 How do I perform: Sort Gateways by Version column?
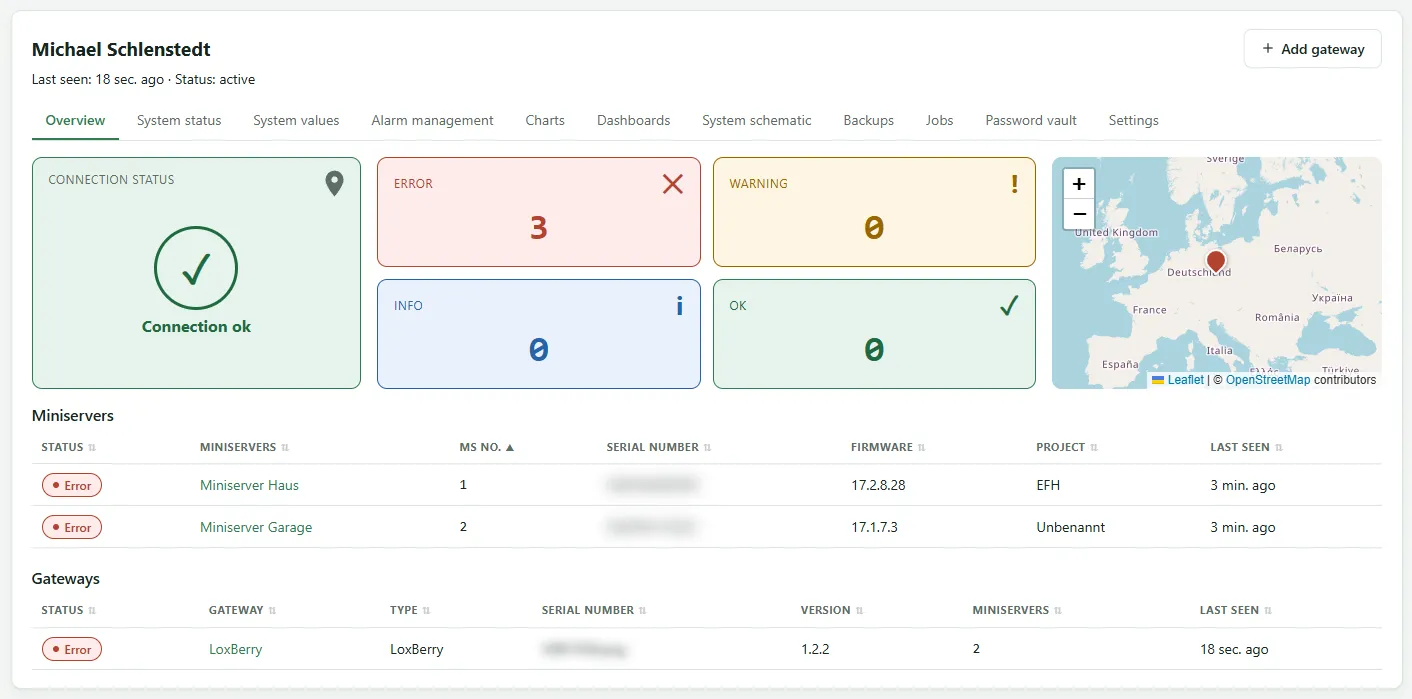click(x=832, y=610)
